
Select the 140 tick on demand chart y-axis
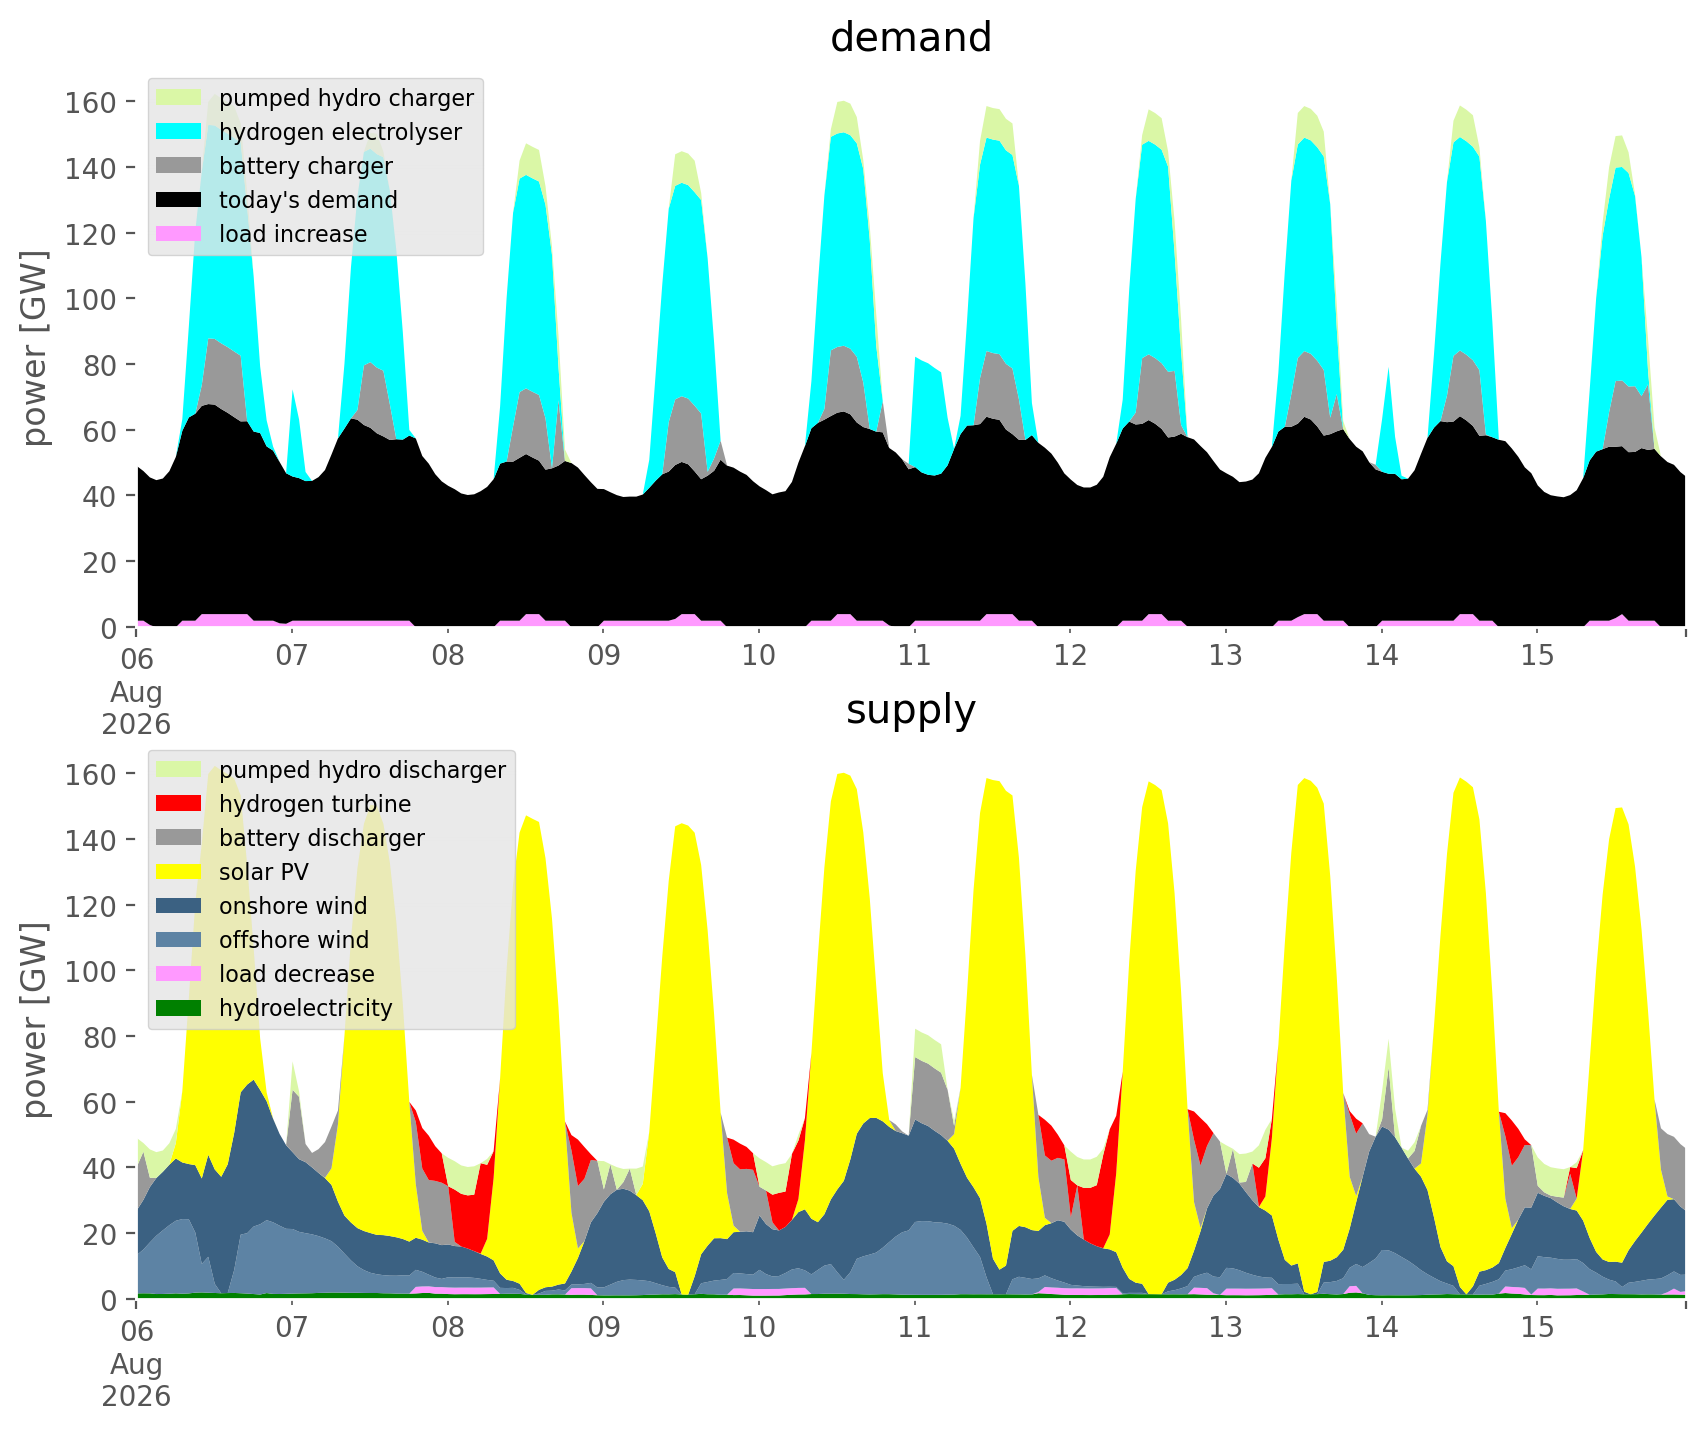91,168
